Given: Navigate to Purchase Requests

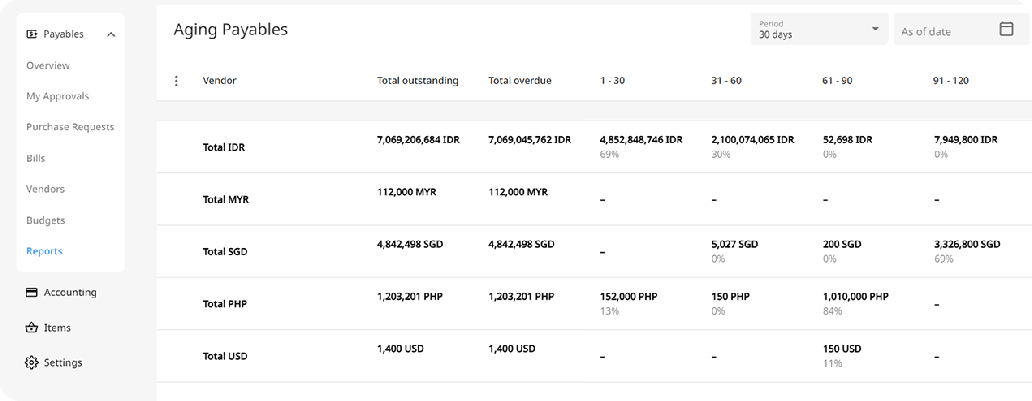Looking at the screenshot, I should pyautogui.click(x=70, y=127).
